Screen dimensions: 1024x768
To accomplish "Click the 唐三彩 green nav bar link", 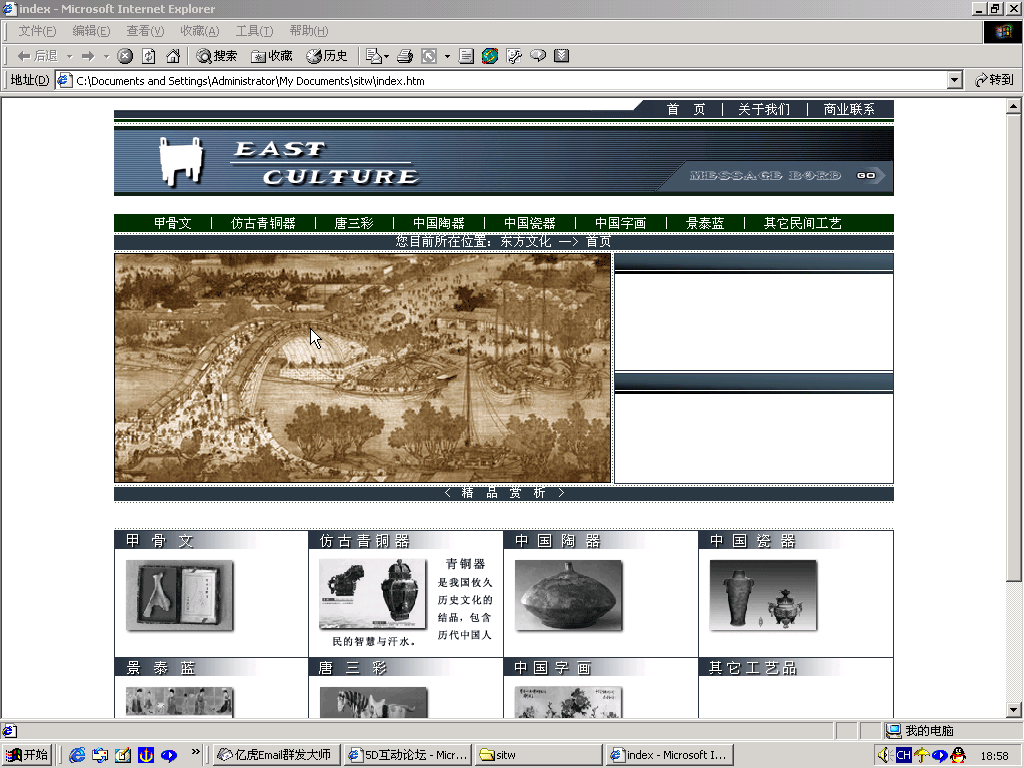I will (x=354, y=223).
